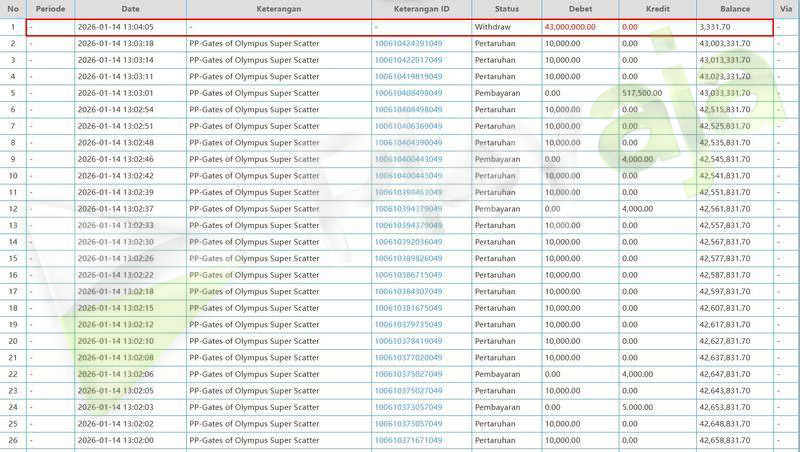Click the 100610398463049 ID link

point(408,192)
